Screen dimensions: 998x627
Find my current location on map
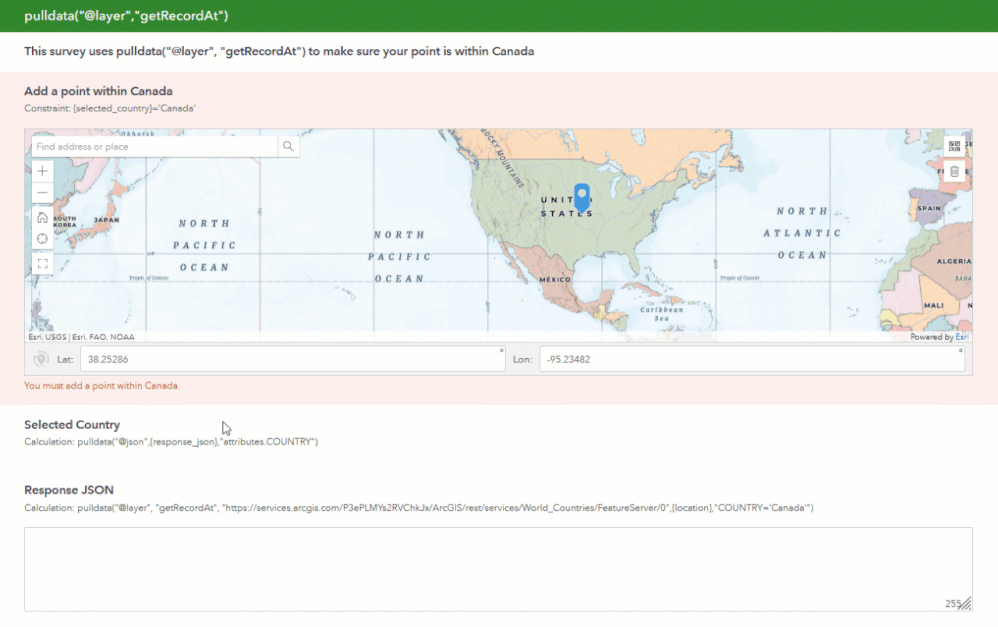click(42, 239)
